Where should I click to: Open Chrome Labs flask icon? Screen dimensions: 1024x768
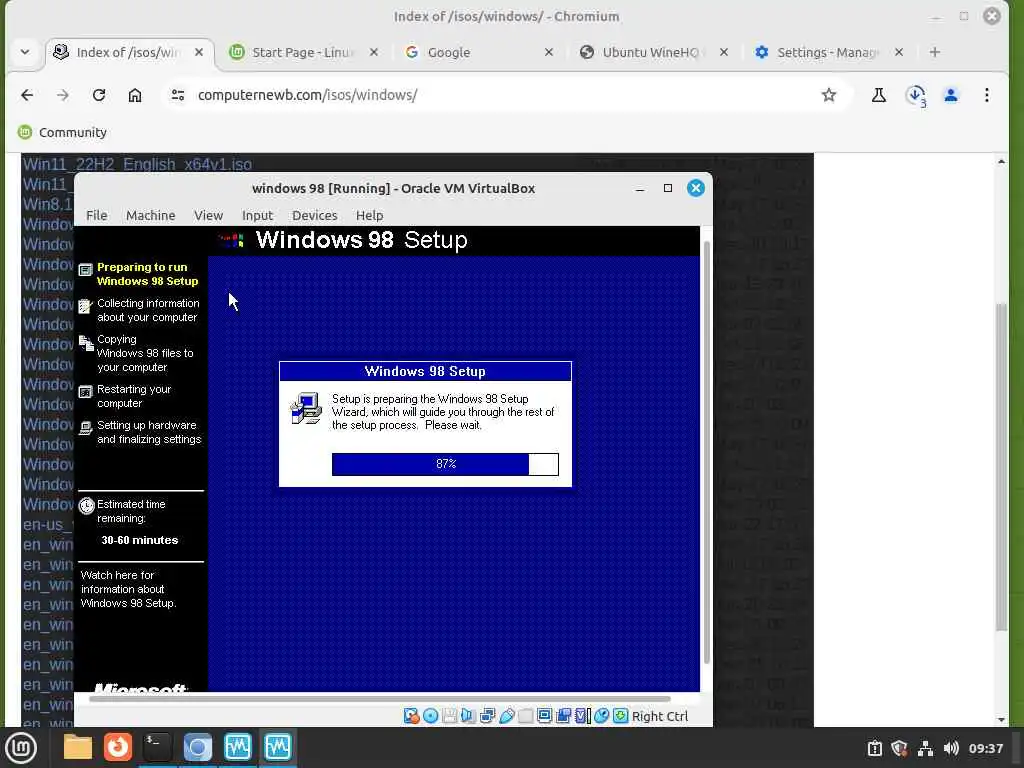click(878, 95)
